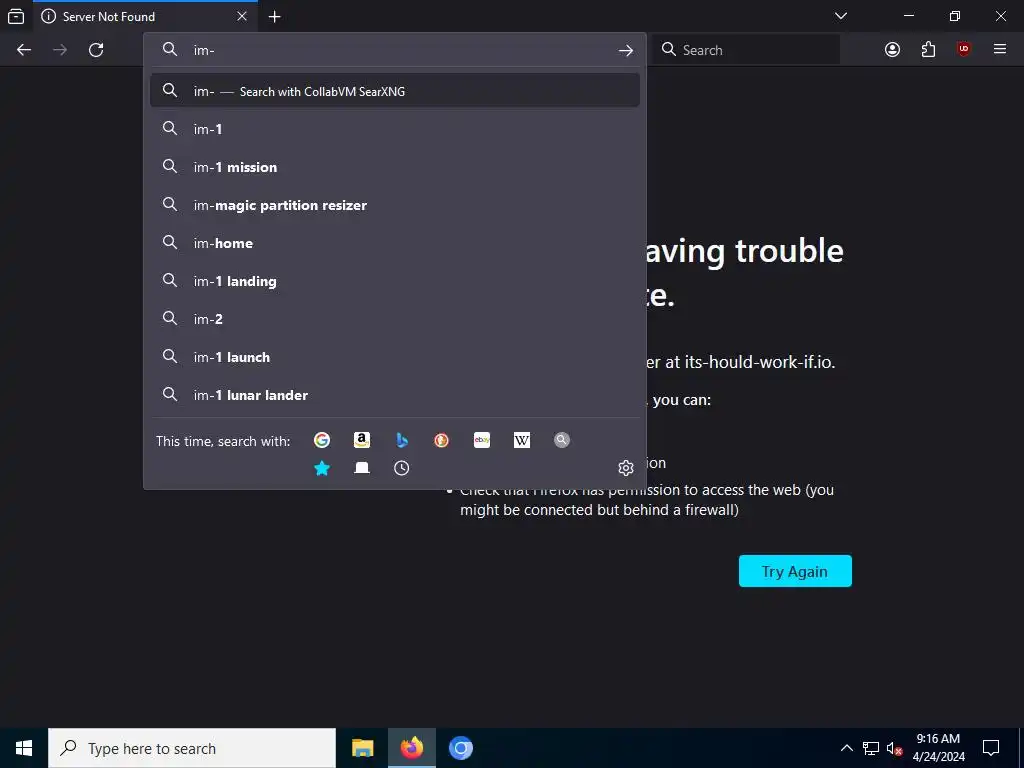Open File Explorer from the taskbar
The height and width of the screenshot is (768, 1024).
(362, 748)
